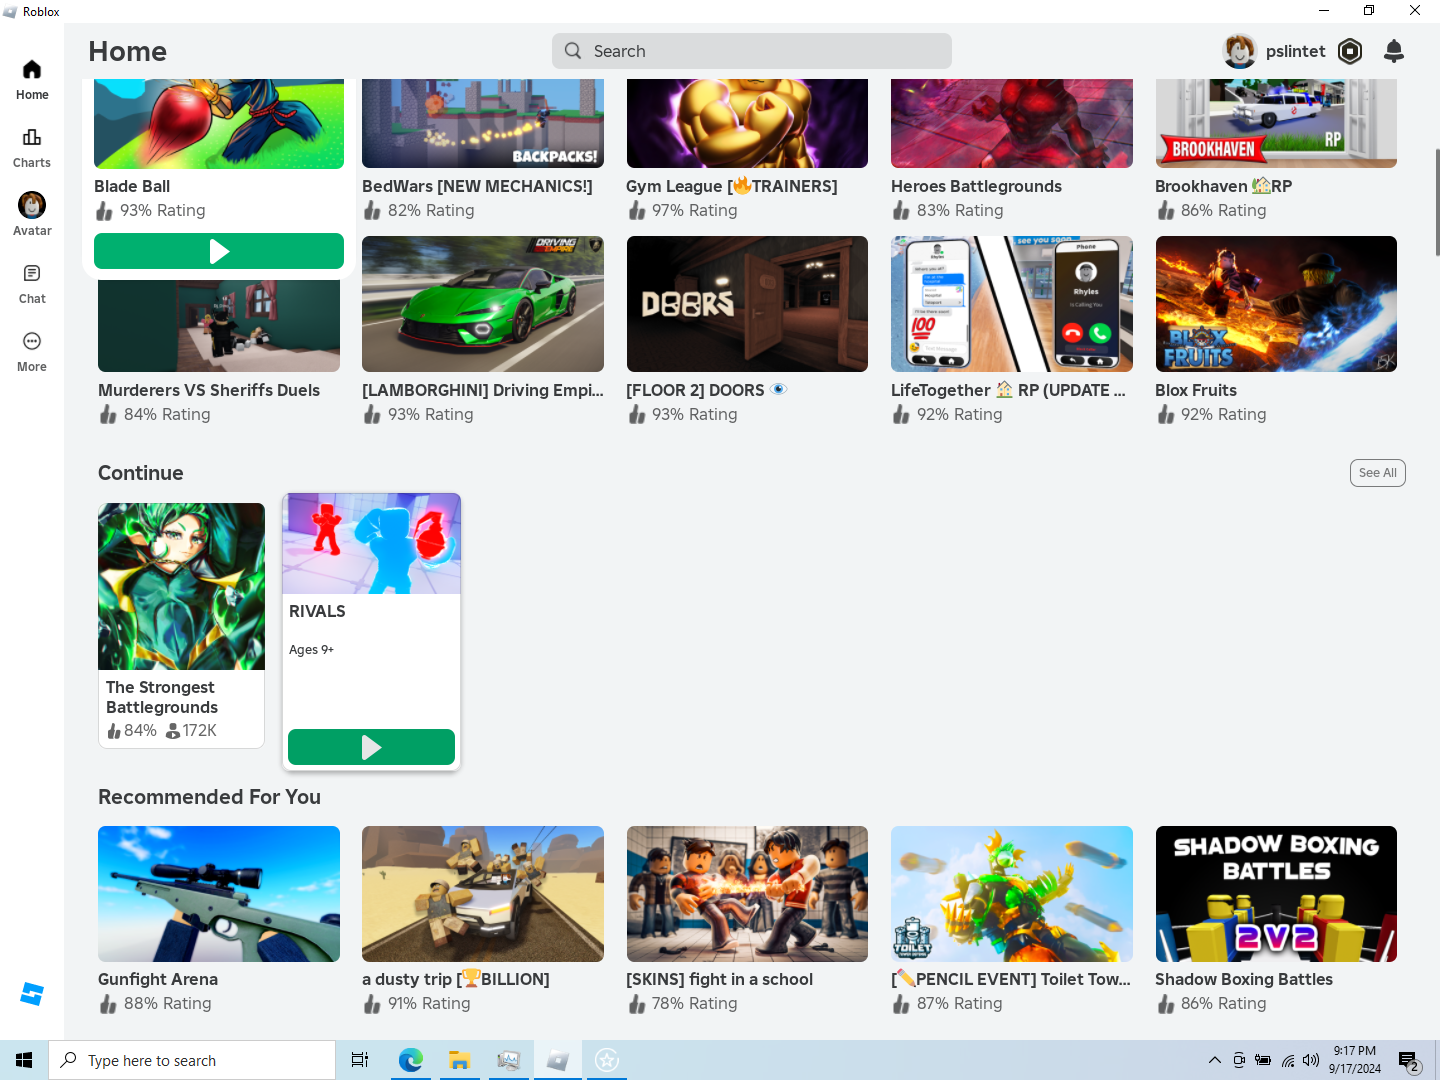Click the Windows taskbar search box
The height and width of the screenshot is (1080, 1440).
[192, 1060]
